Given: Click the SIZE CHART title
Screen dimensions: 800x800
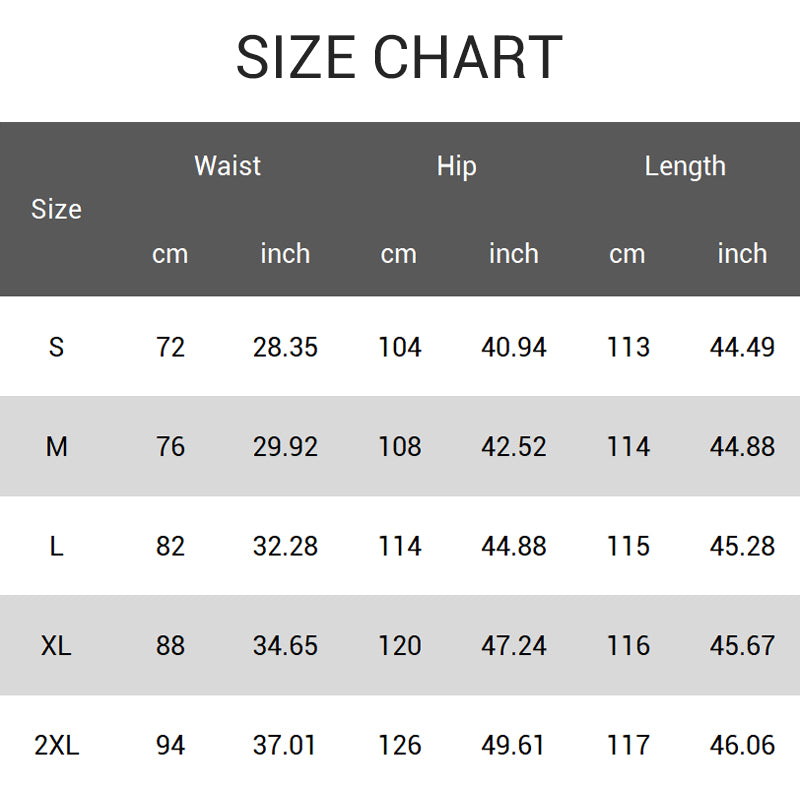Looking at the screenshot, I should (399, 58).
